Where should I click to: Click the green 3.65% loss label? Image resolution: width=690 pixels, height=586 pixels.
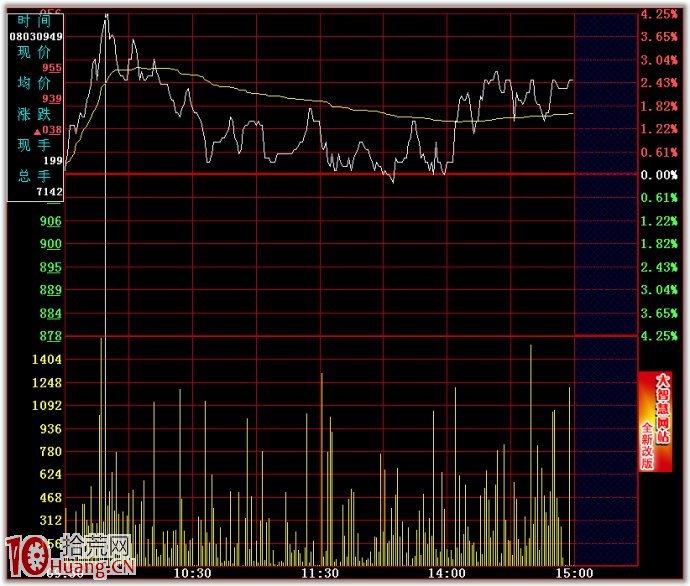[x=659, y=313]
